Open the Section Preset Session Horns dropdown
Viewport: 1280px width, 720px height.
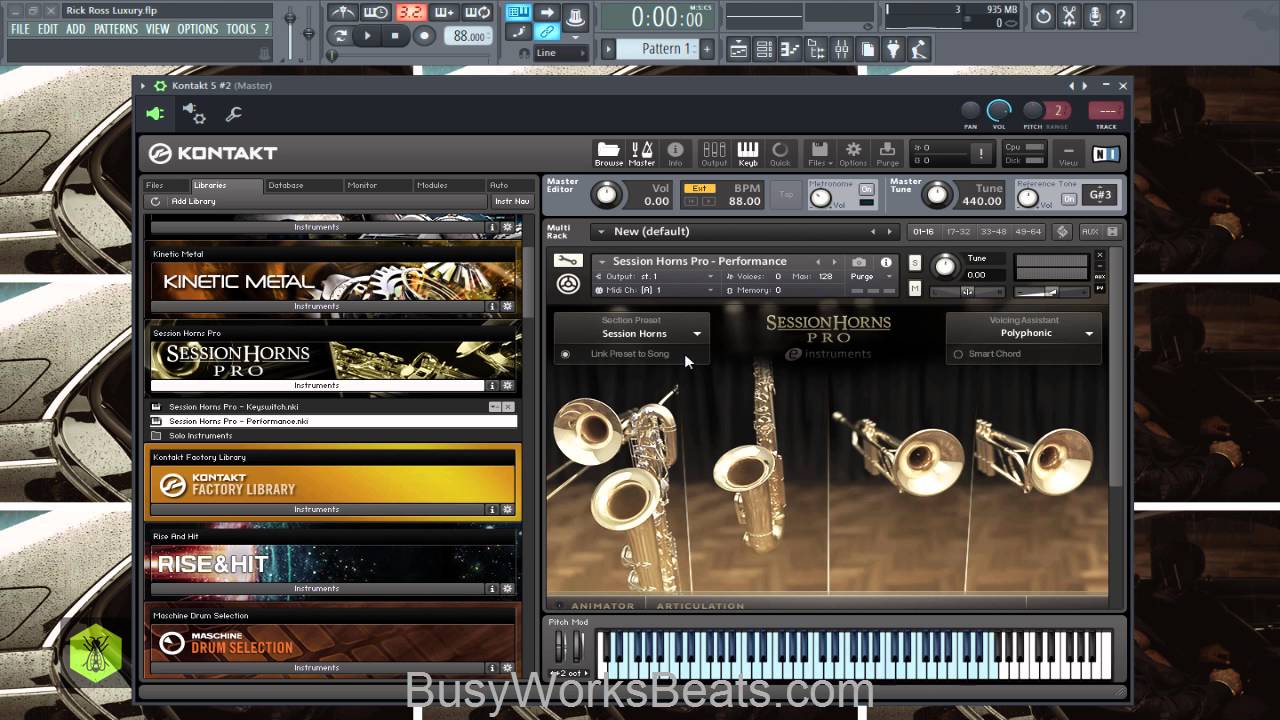coord(632,333)
